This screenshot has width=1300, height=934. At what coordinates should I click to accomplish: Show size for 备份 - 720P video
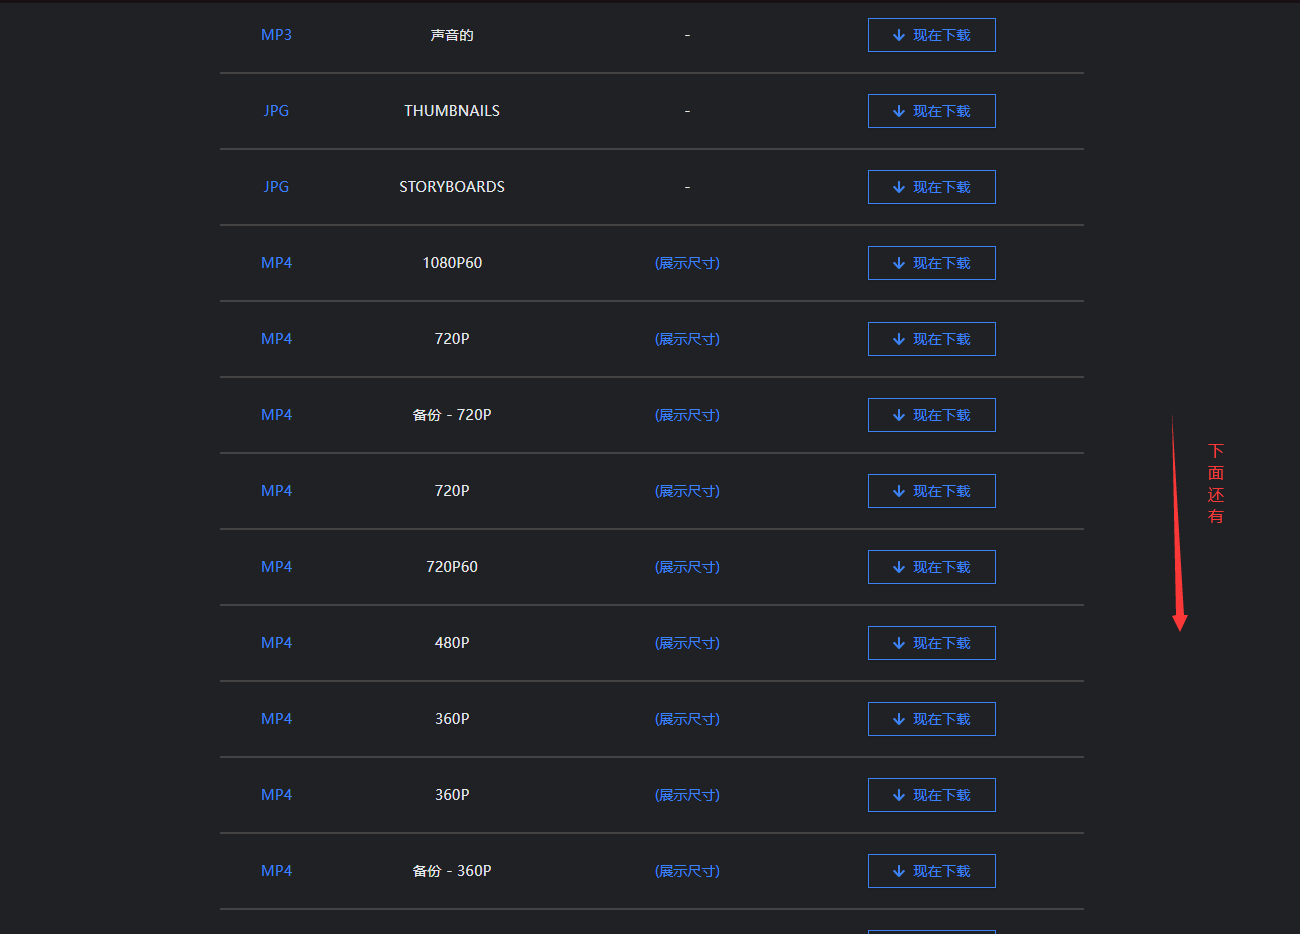[687, 415]
